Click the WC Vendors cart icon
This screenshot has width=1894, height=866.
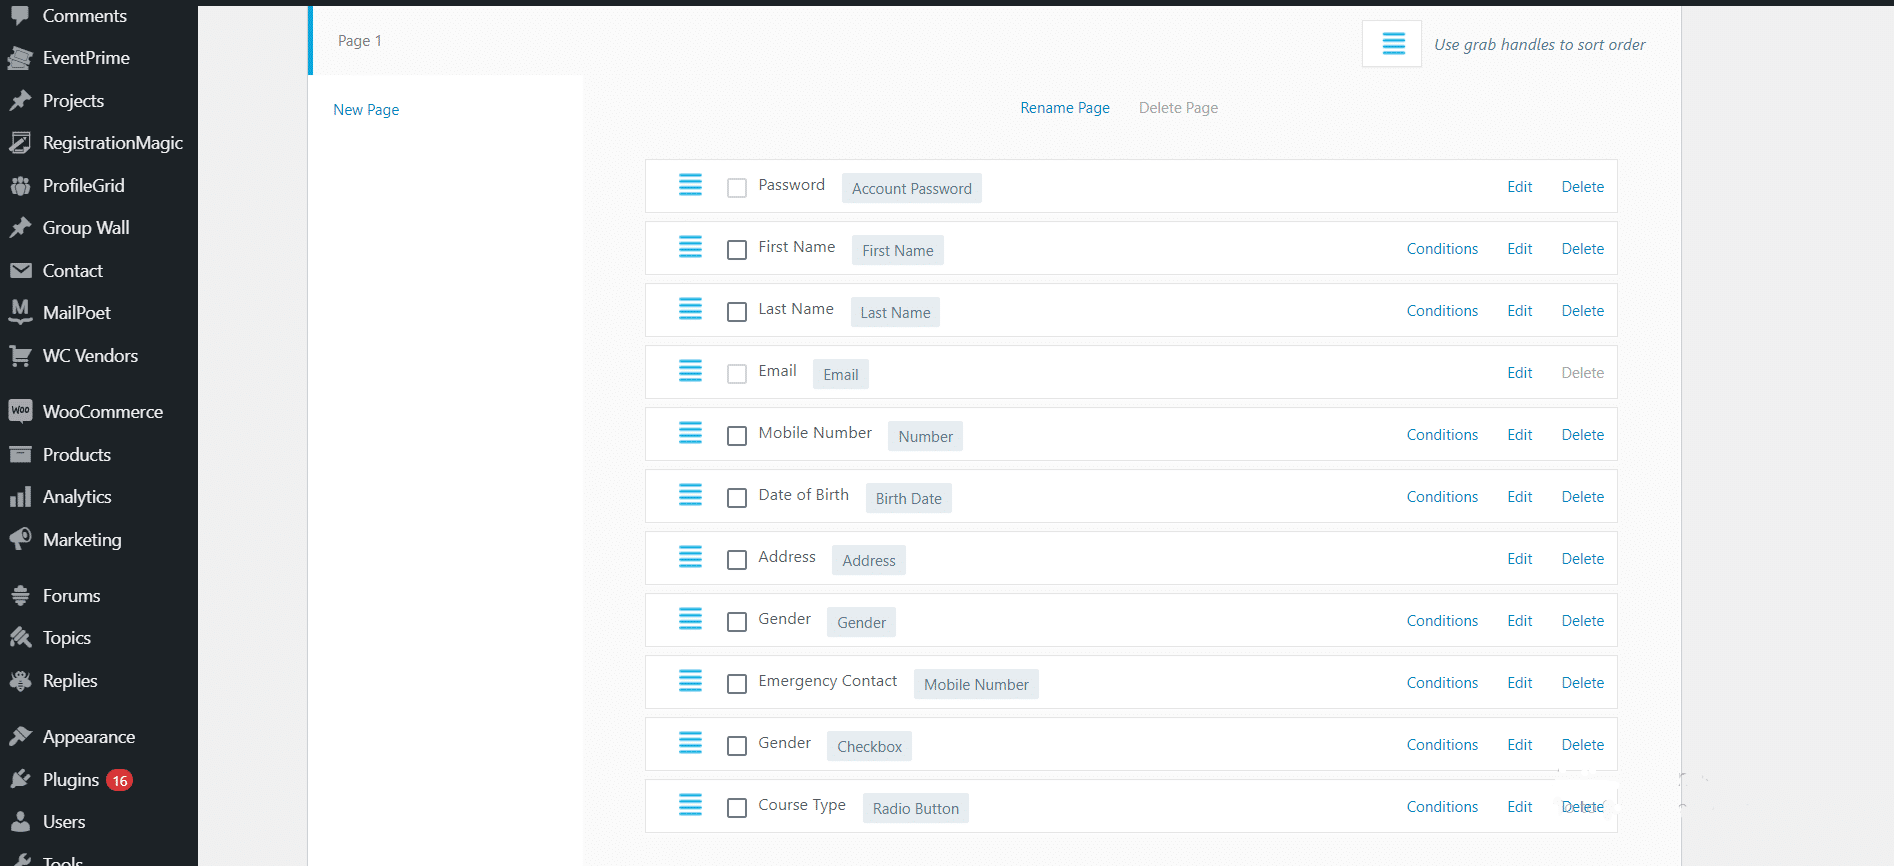20,355
